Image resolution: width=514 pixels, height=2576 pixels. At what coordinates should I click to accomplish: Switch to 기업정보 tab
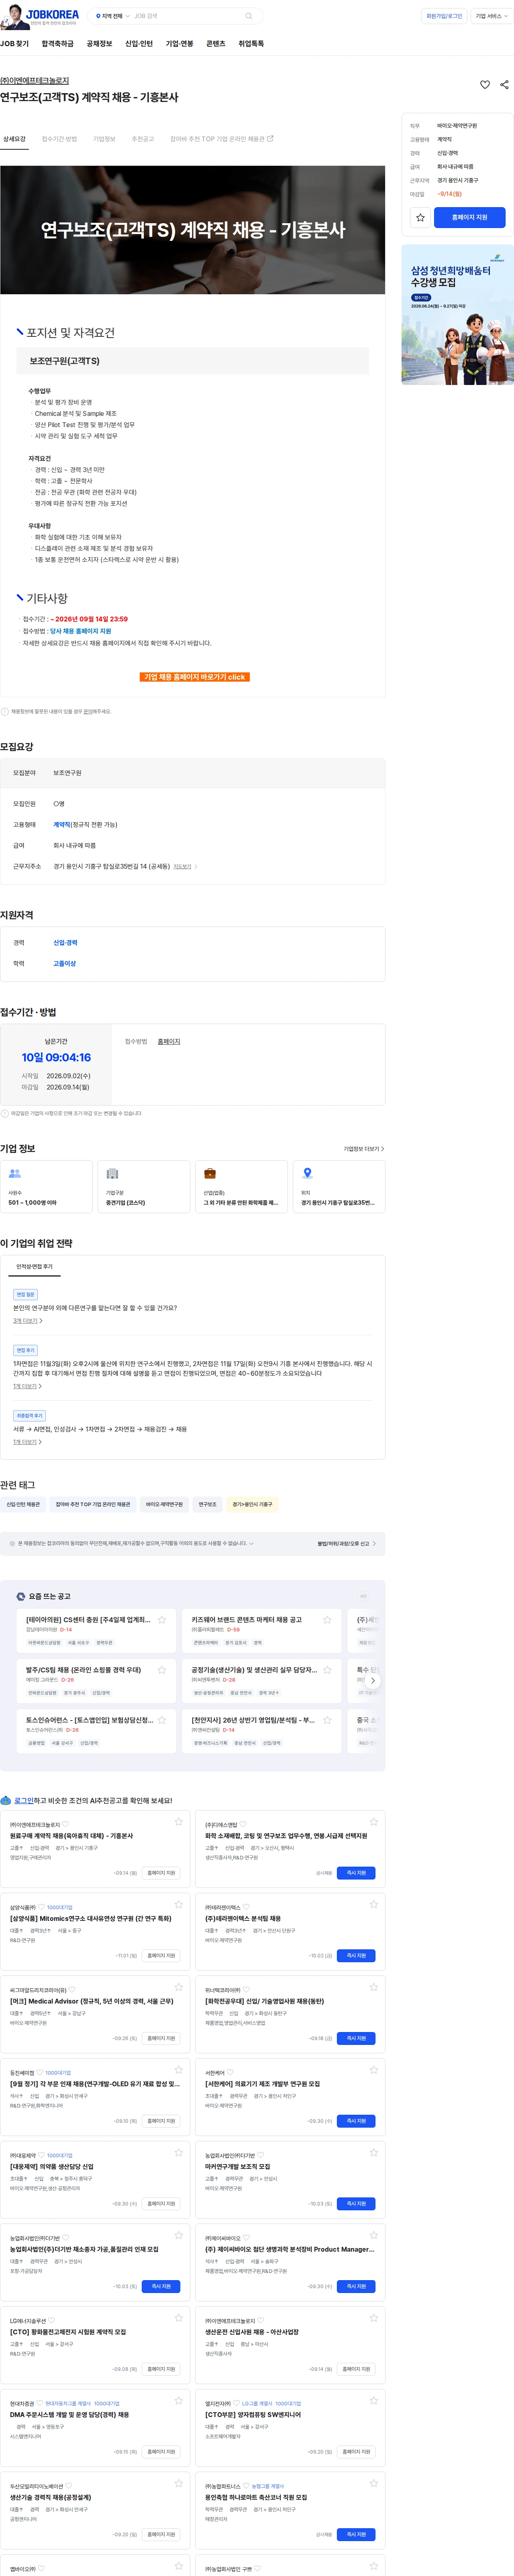(x=104, y=139)
